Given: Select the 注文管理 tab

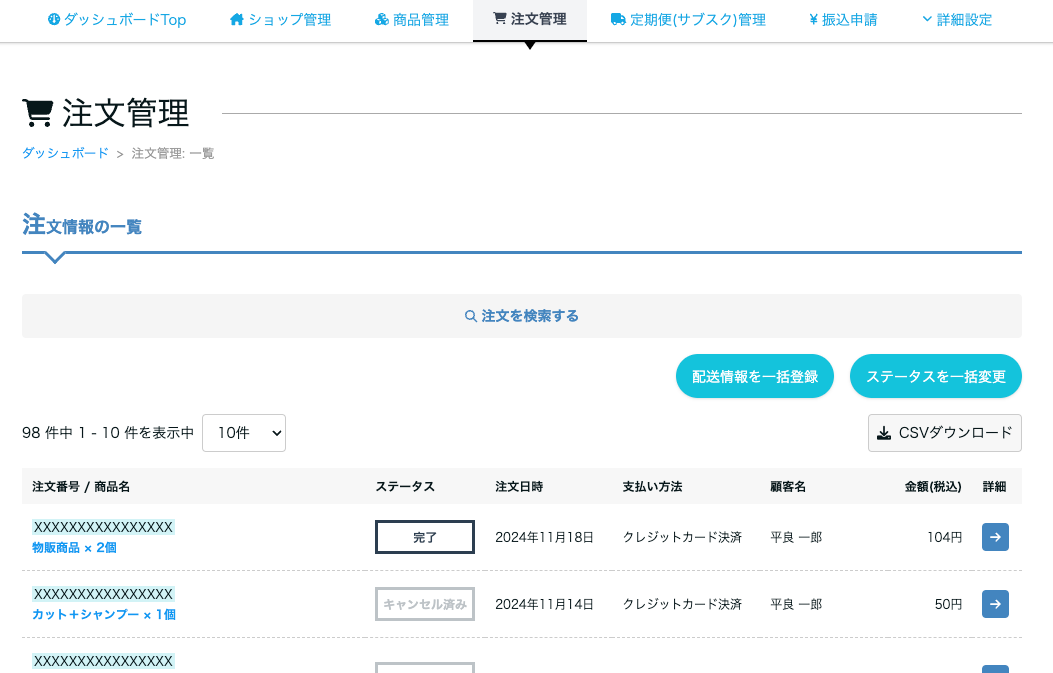Looking at the screenshot, I should (529, 20).
